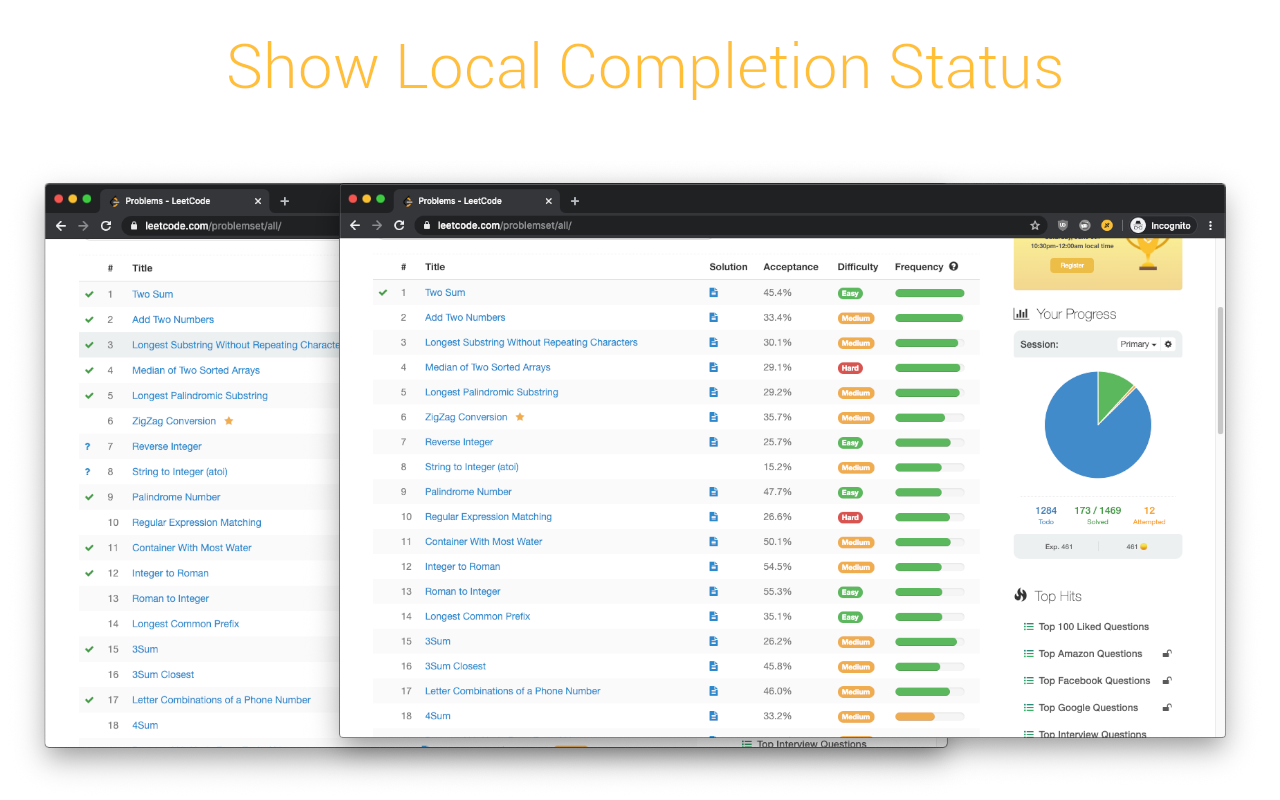Click the uBlock shield extension icon
Image resolution: width=1280 pixels, height=800 pixels.
[x=1063, y=226]
